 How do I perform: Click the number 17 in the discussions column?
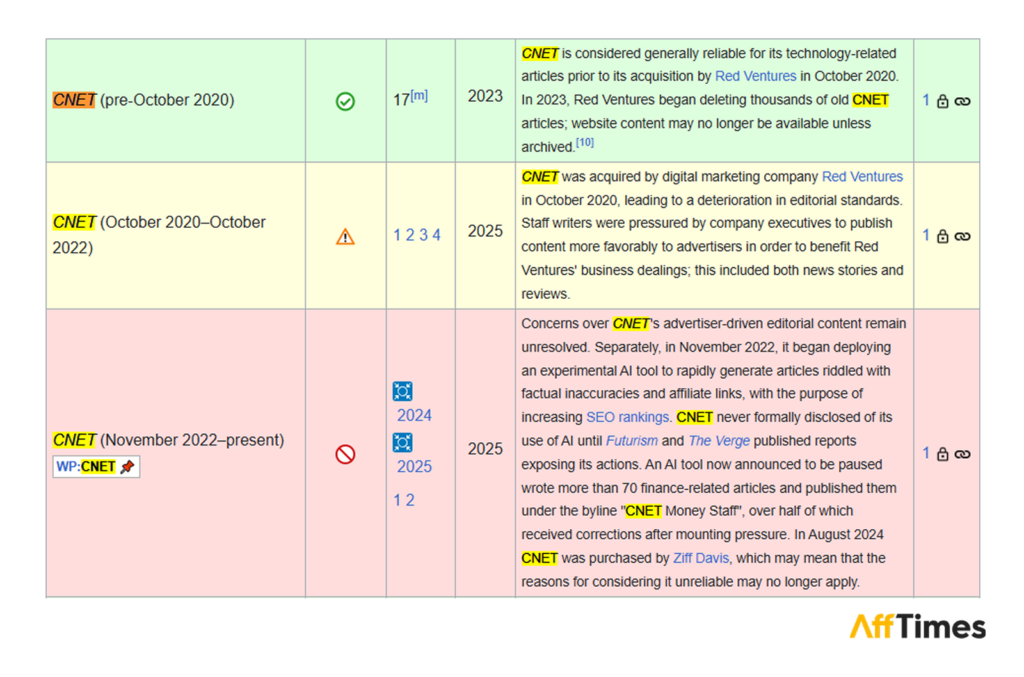coord(401,100)
